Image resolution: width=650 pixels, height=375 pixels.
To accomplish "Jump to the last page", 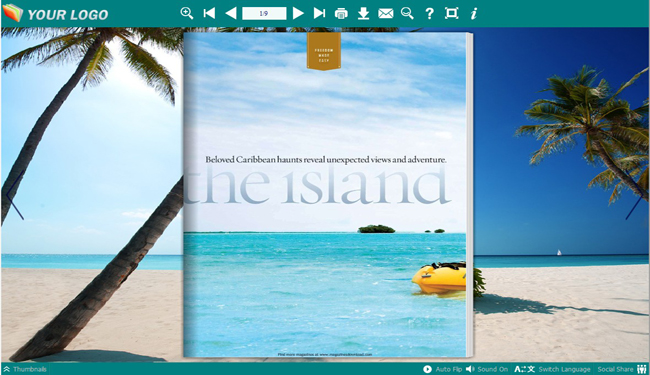I will pyautogui.click(x=319, y=13).
